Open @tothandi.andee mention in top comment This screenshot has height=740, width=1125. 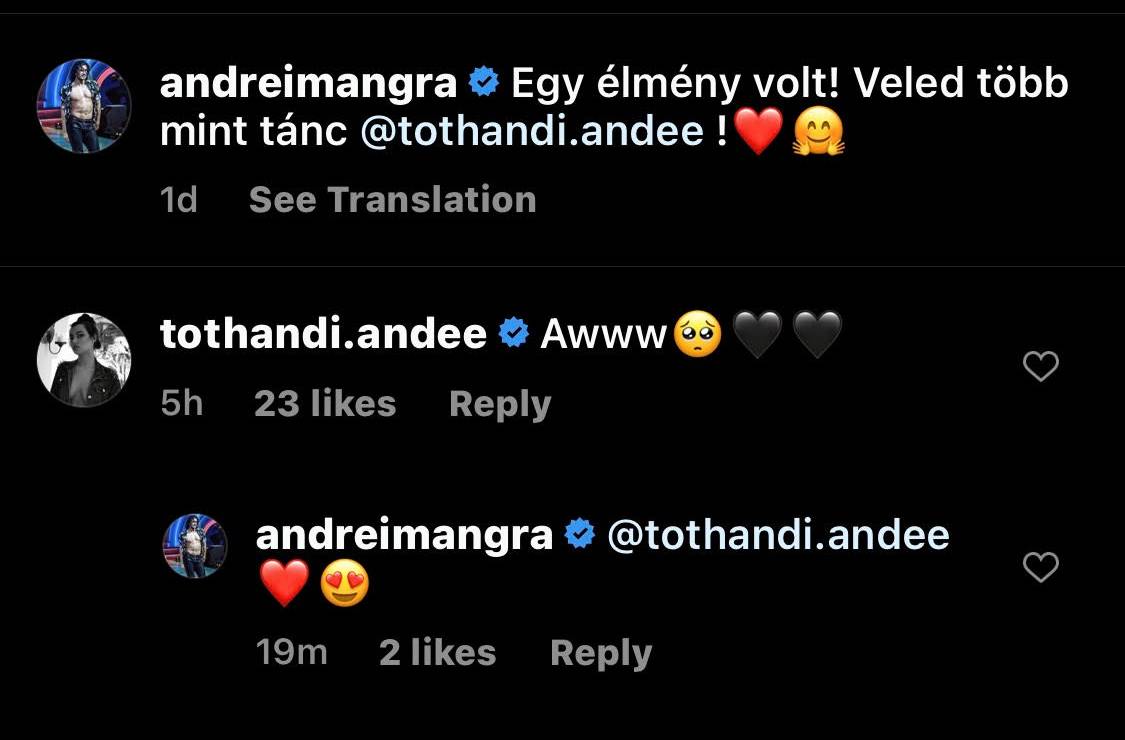coord(532,131)
